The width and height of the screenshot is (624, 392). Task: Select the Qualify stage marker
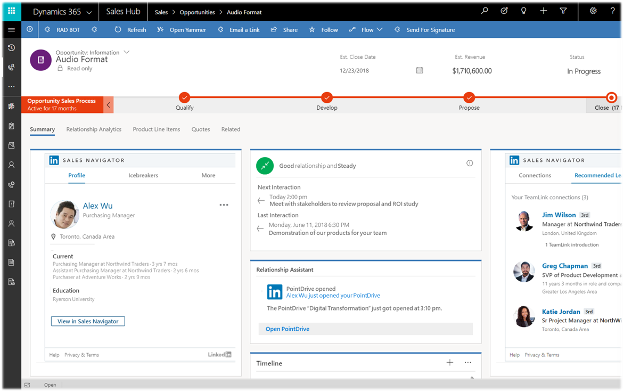click(x=184, y=98)
